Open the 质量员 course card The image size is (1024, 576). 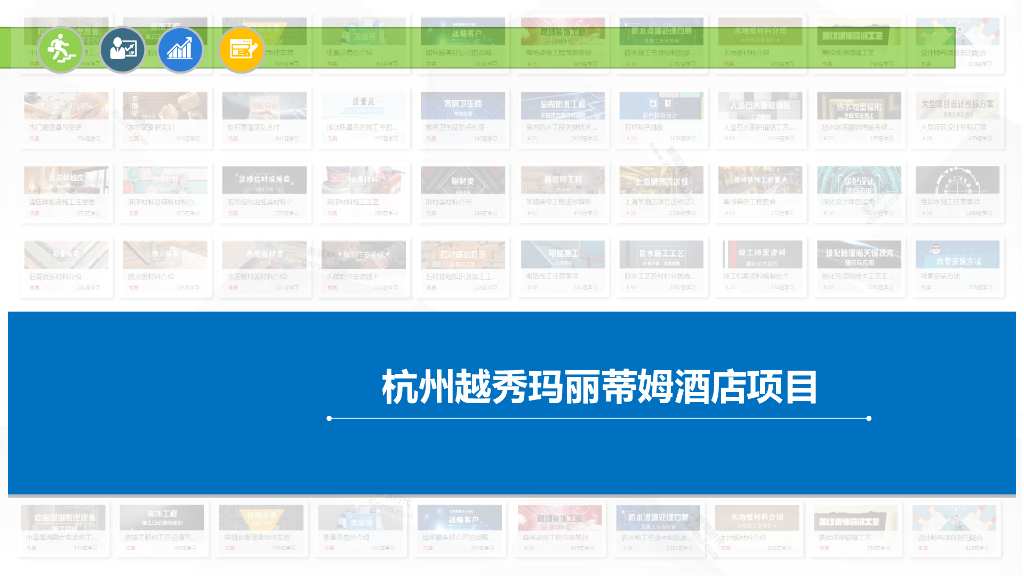point(364,118)
